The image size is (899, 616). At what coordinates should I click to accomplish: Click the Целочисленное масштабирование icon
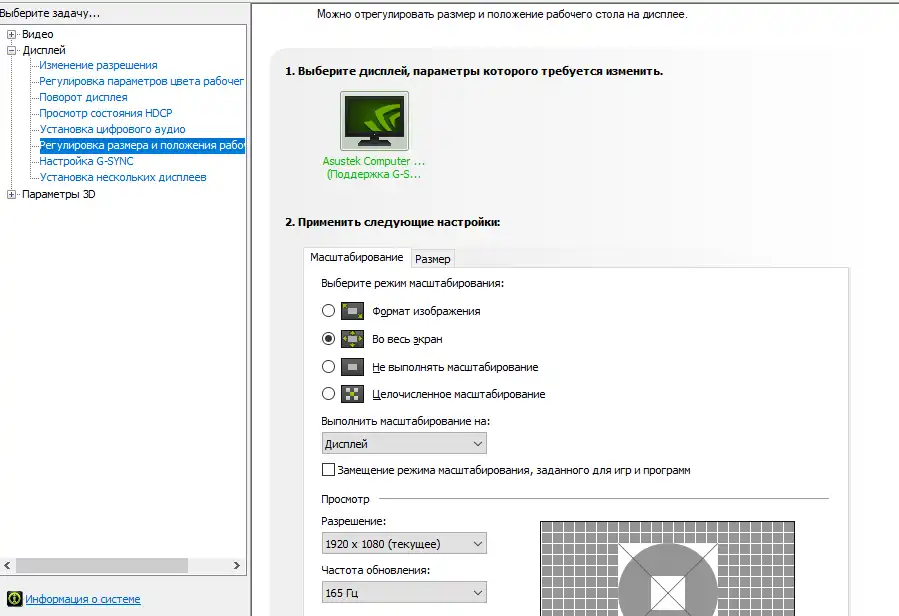(x=352, y=394)
